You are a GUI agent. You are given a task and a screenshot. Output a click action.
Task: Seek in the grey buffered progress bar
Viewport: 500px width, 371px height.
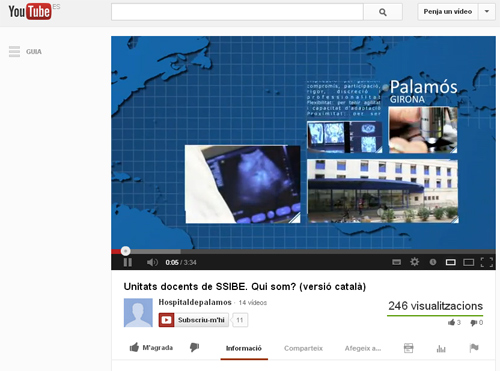[155, 251]
